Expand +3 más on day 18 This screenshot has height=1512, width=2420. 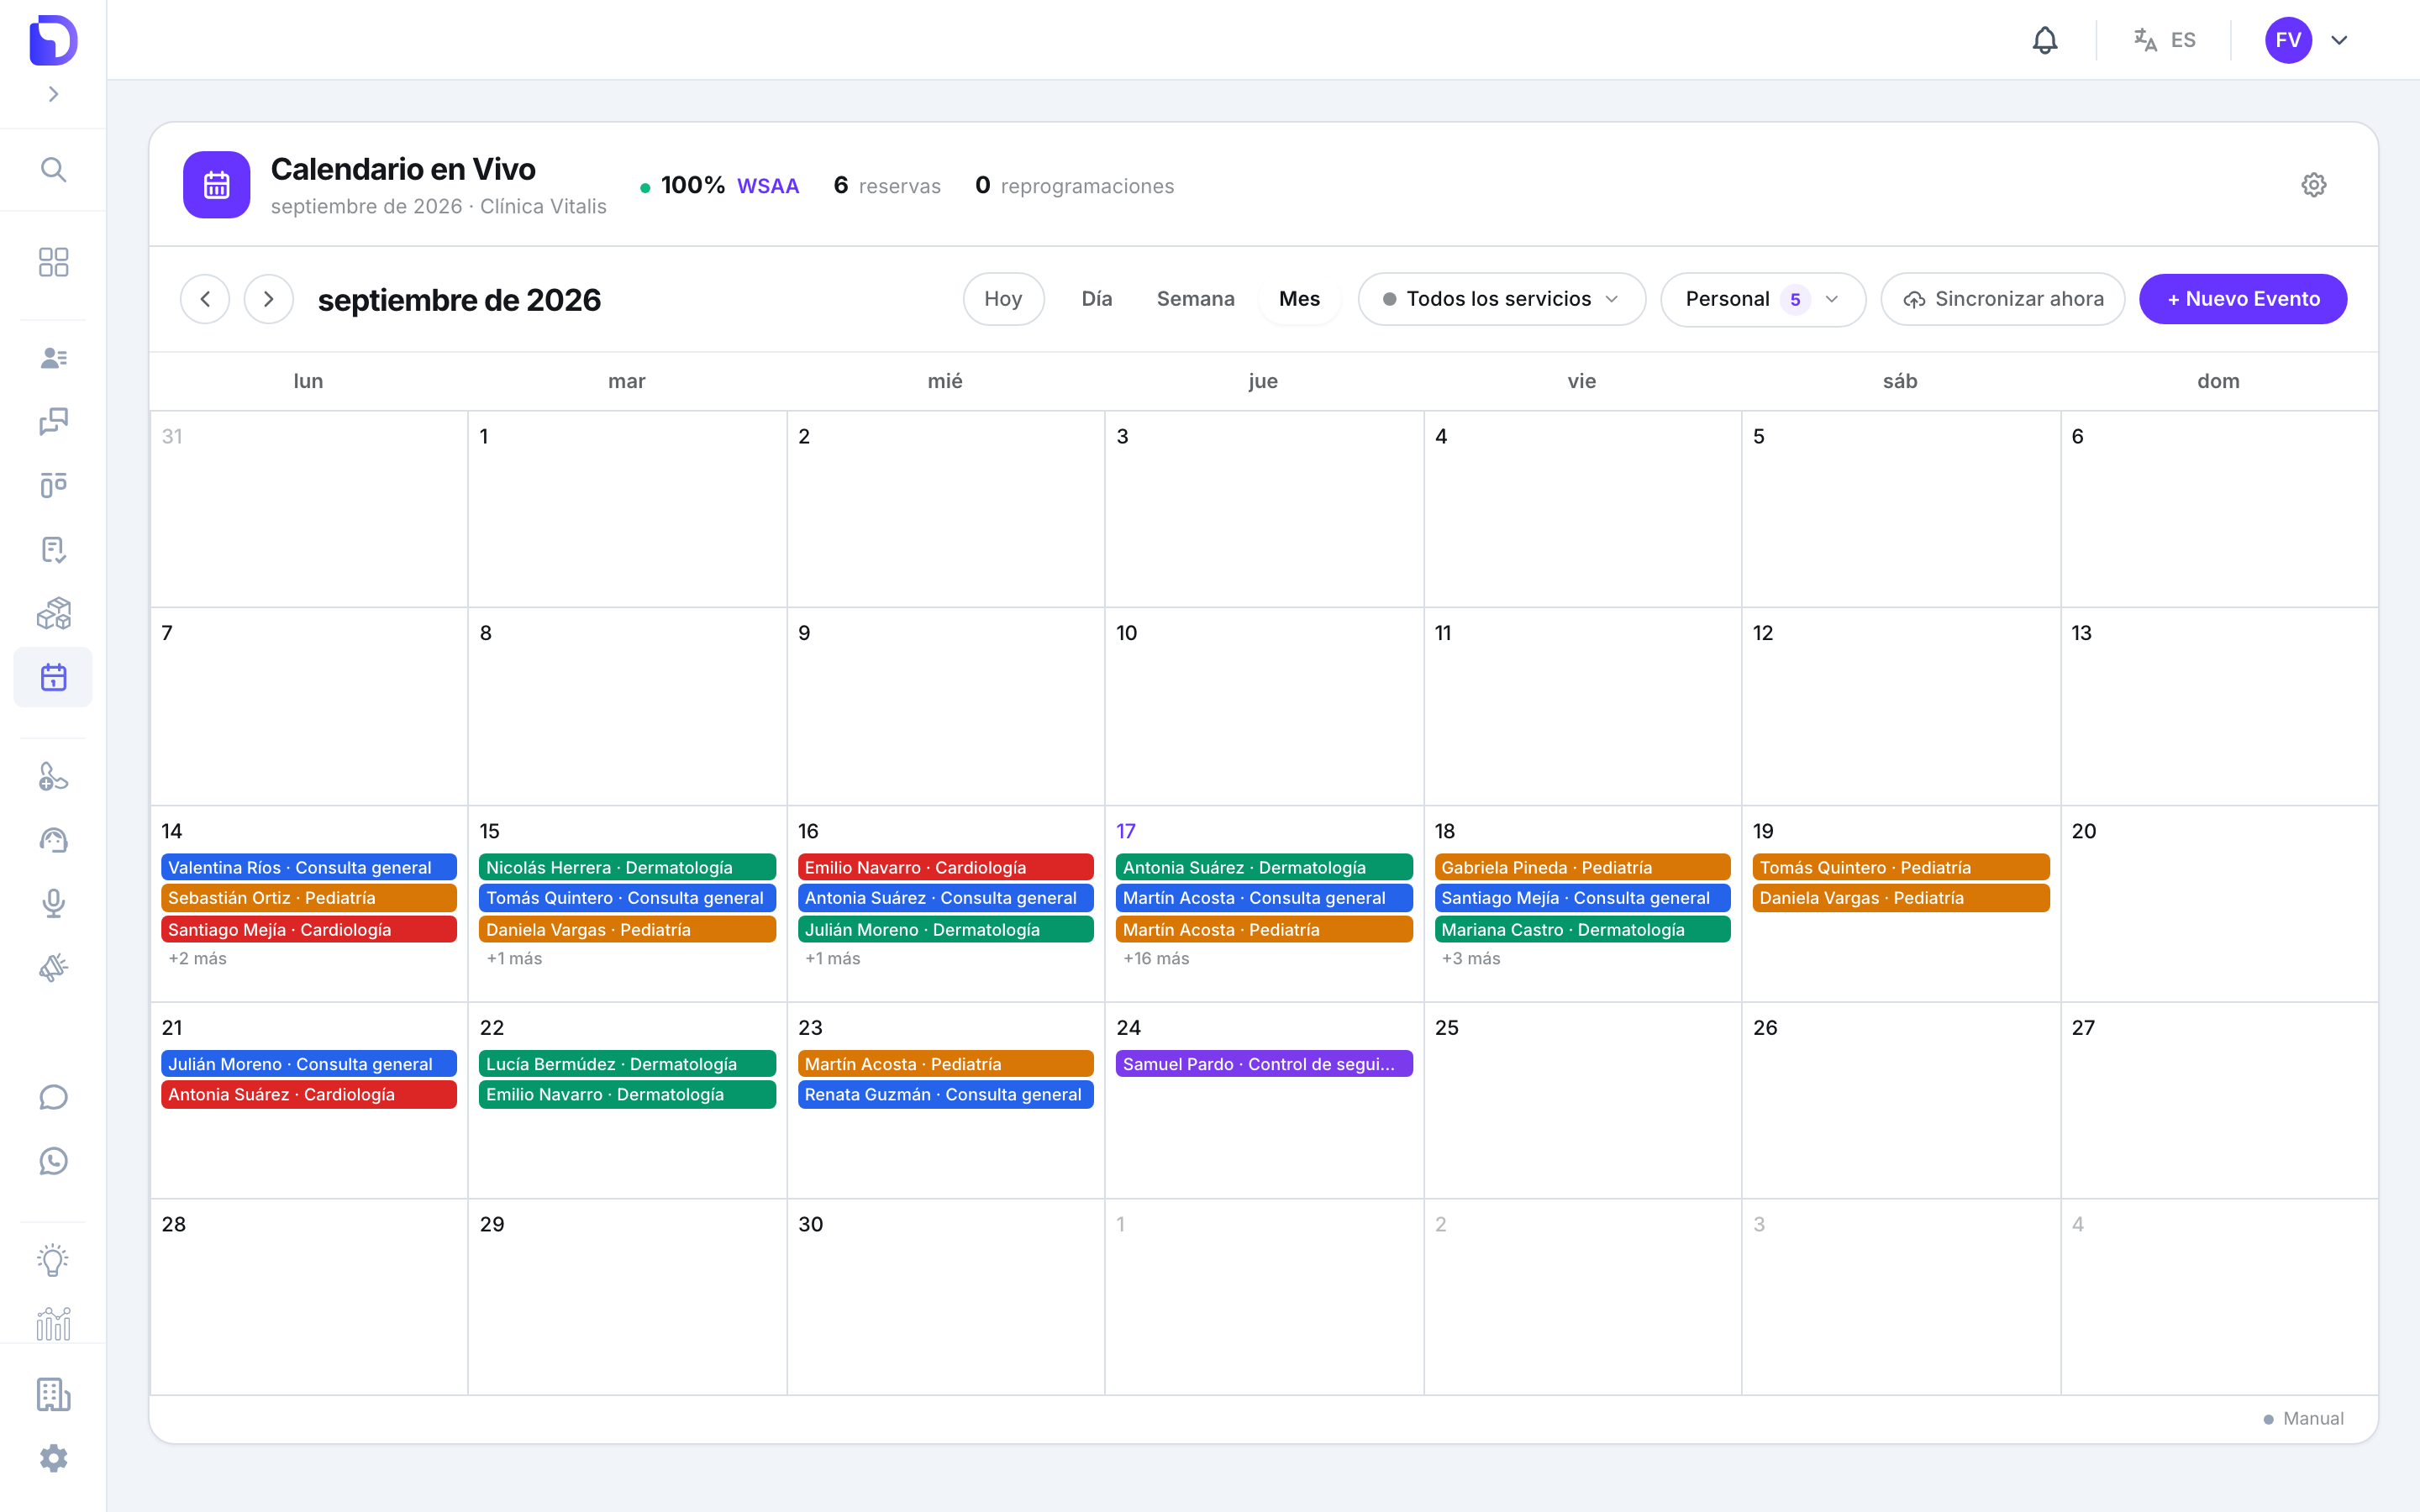pyautogui.click(x=1470, y=958)
